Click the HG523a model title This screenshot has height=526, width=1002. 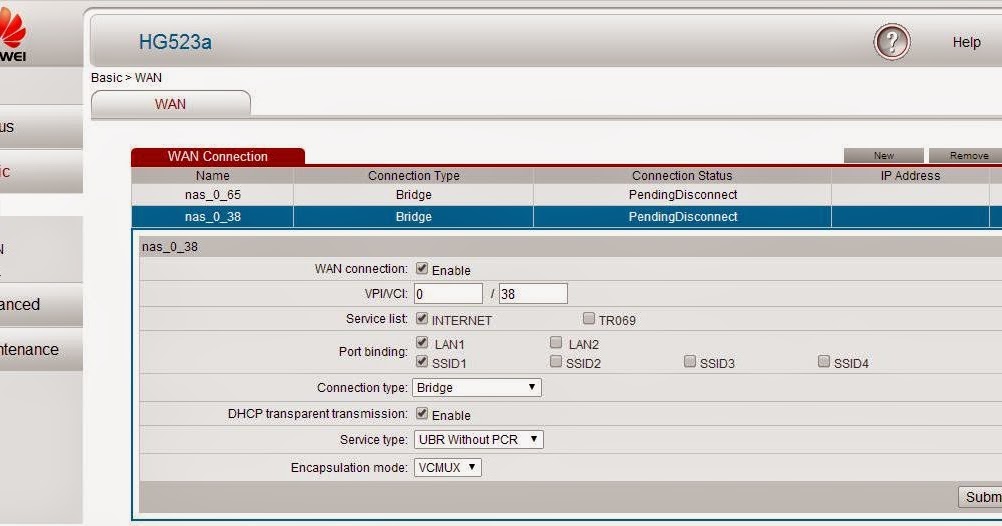pyautogui.click(x=175, y=42)
